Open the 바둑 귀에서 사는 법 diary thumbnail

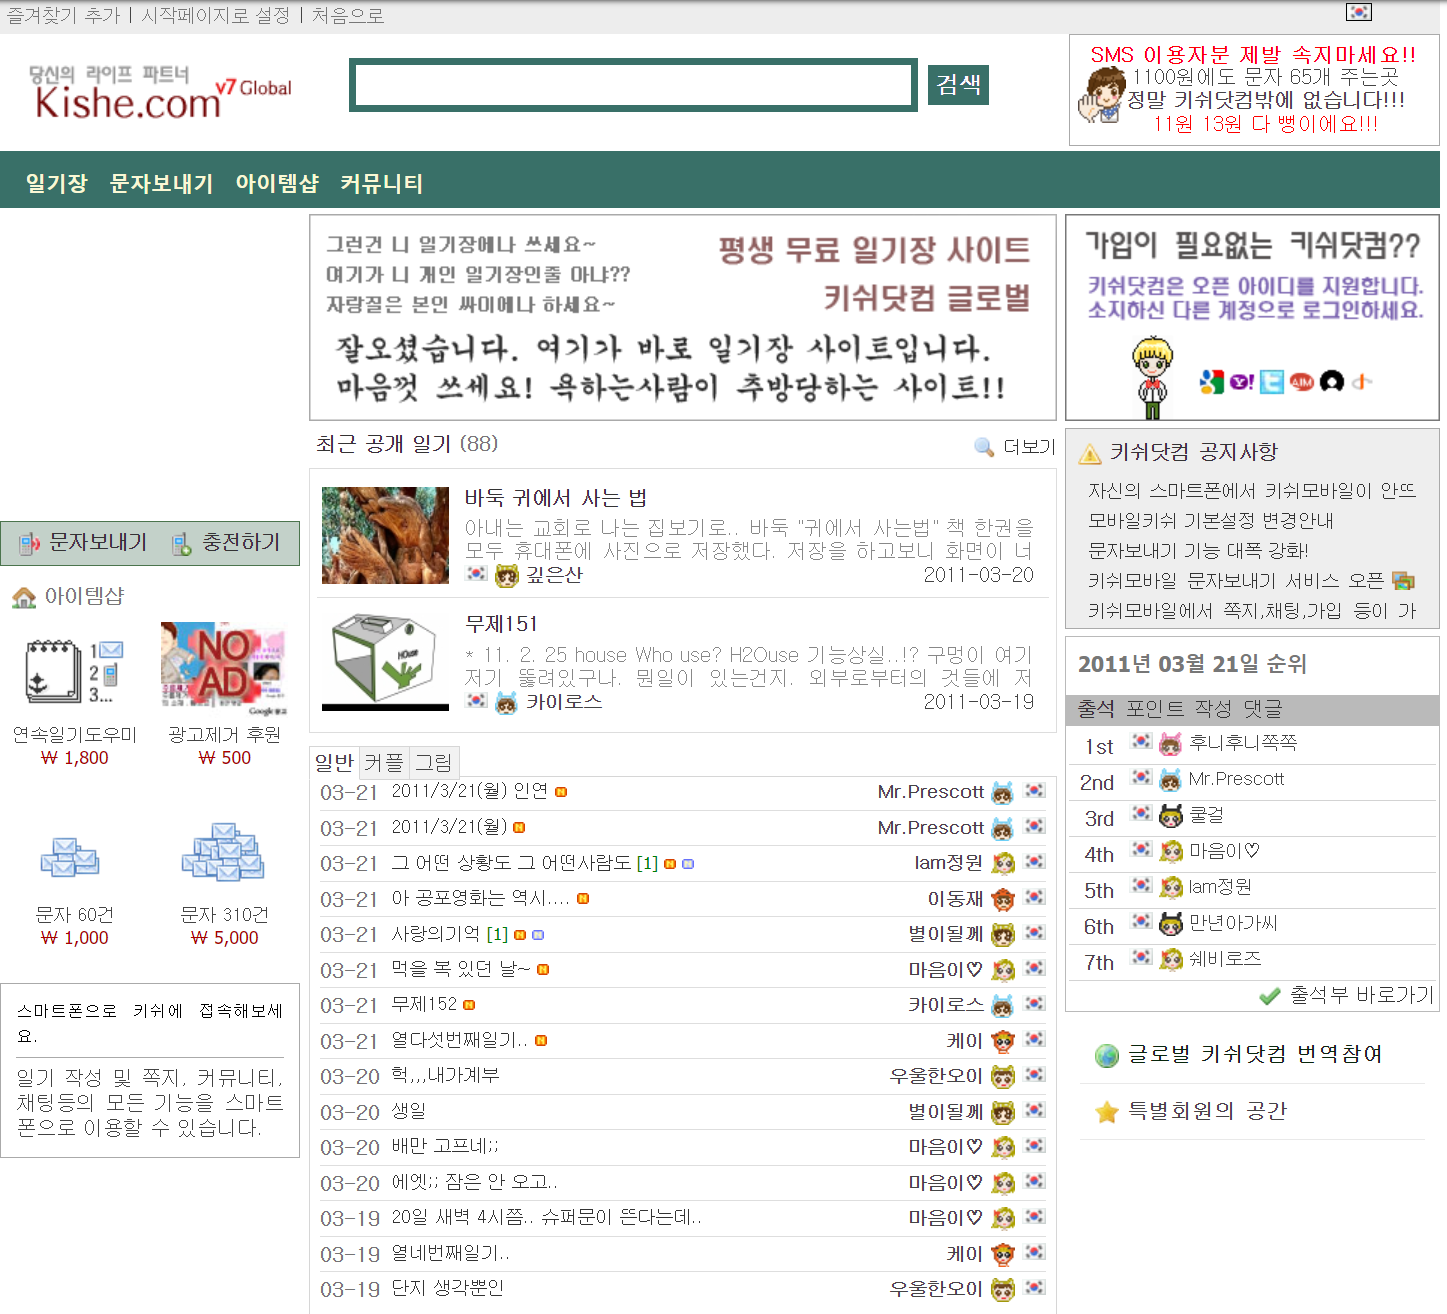[x=385, y=535]
